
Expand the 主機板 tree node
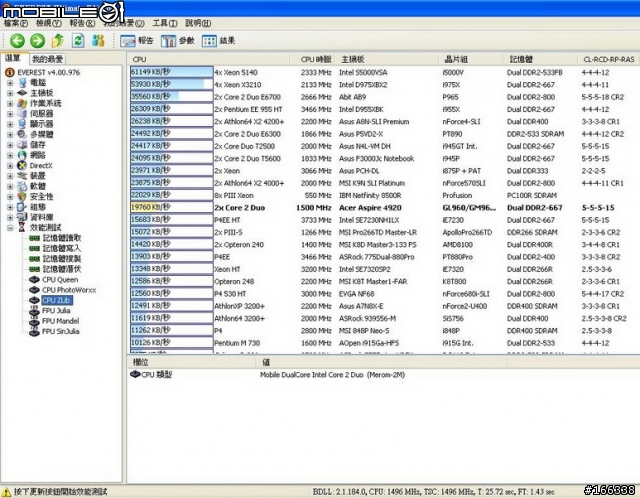[x=10, y=91]
